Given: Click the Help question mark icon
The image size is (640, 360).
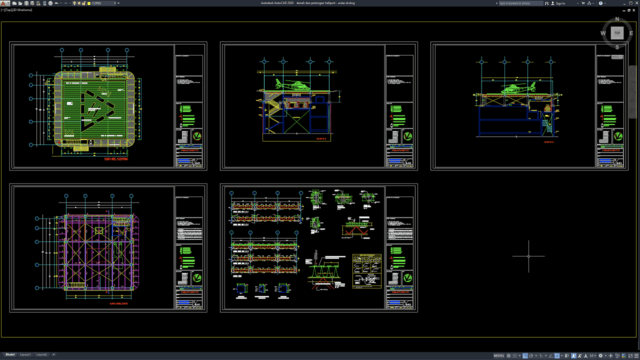Looking at the screenshot, I should (601, 3).
